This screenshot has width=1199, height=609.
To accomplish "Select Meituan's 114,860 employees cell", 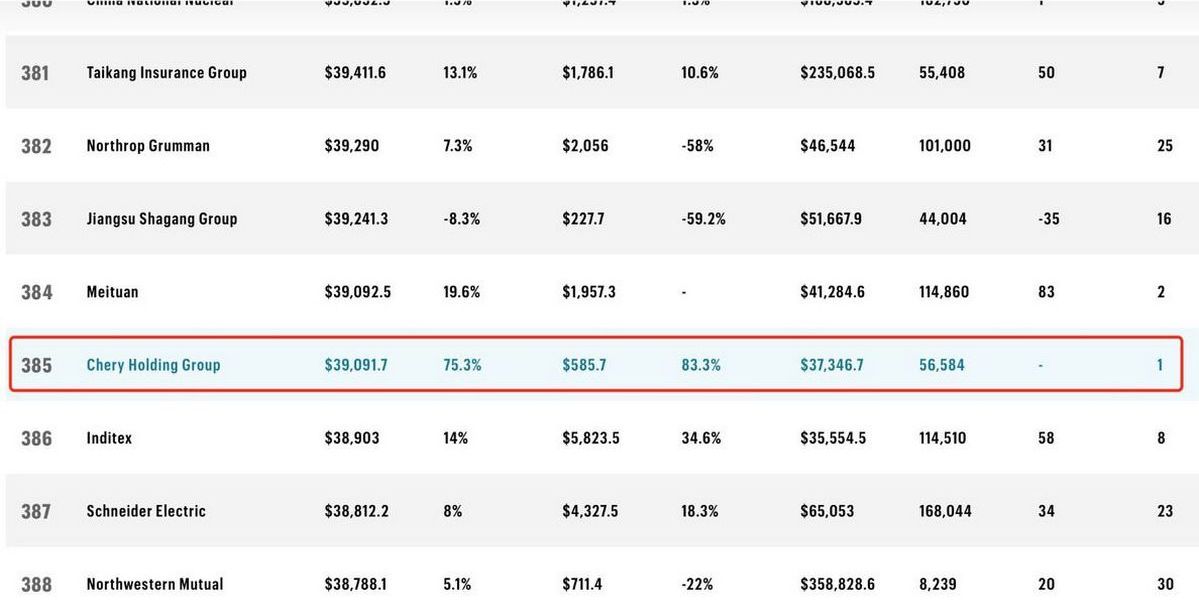I will (x=944, y=292).
